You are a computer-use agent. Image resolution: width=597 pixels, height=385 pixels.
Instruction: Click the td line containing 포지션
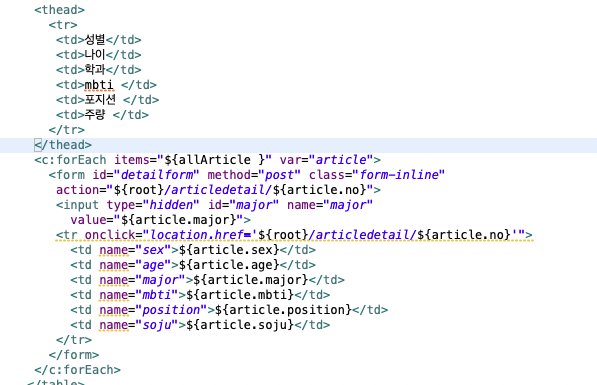107,100
